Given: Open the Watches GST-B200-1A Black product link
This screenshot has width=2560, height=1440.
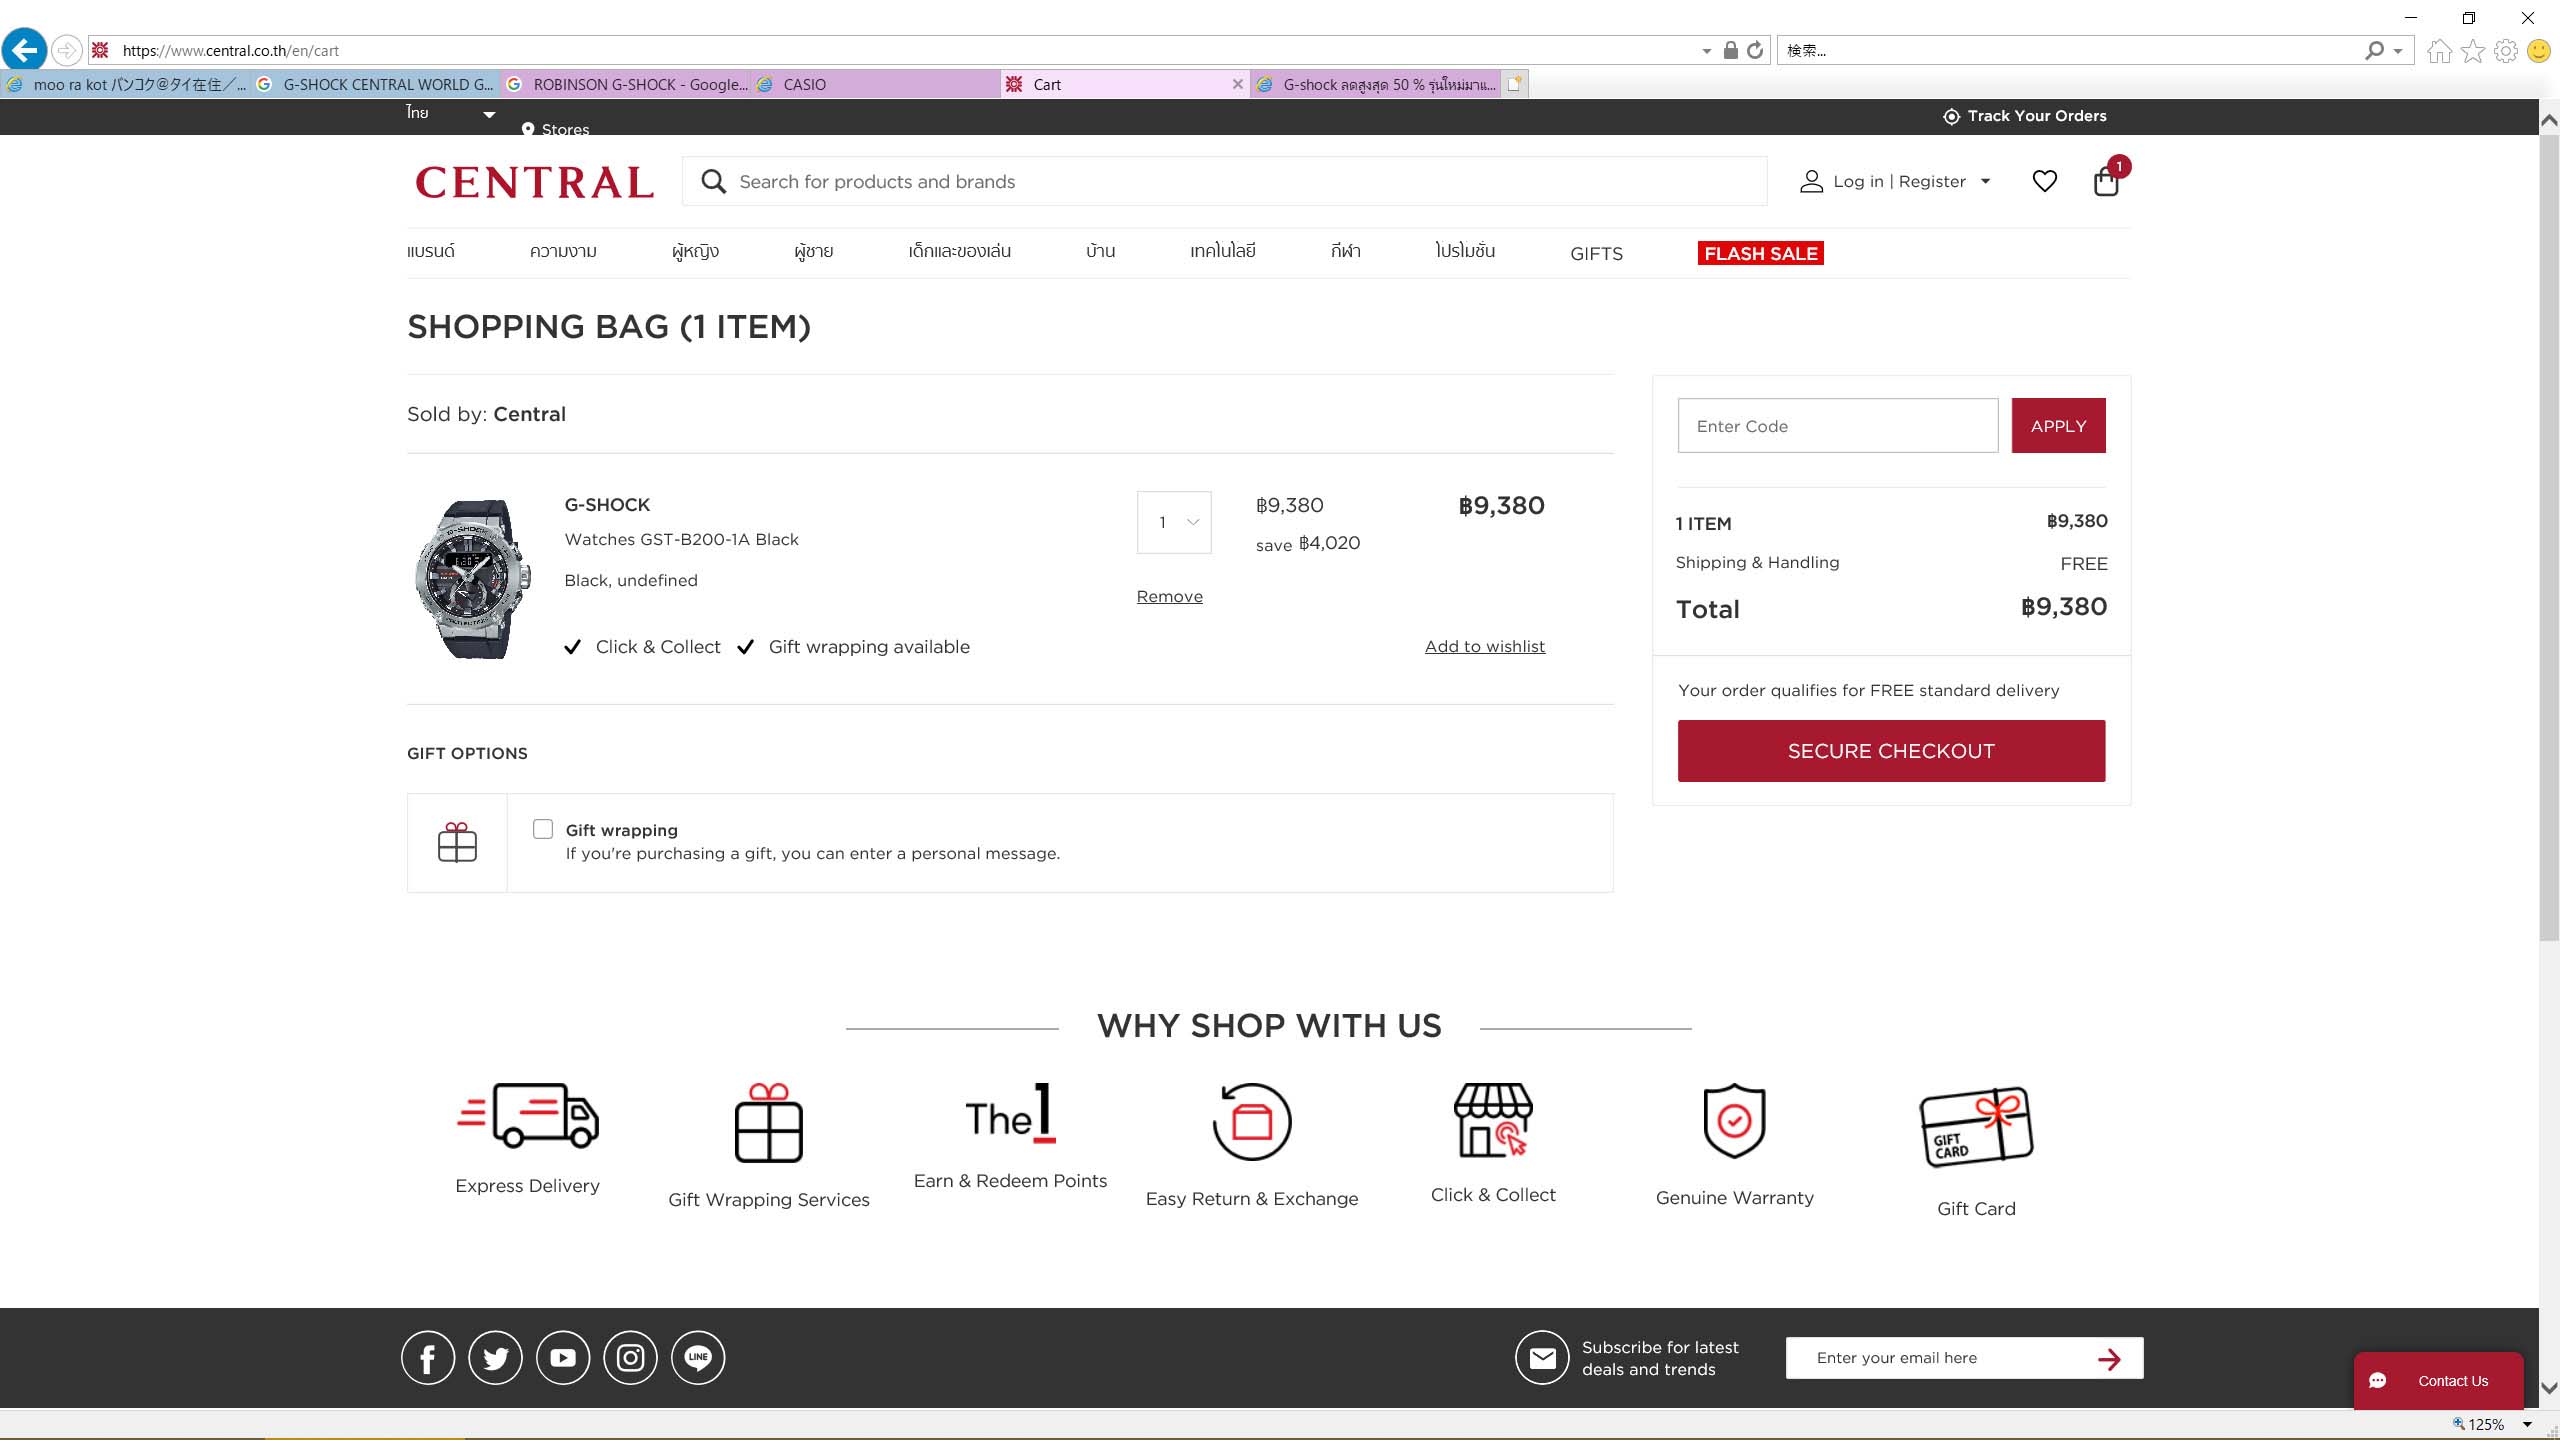Looking at the screenshot, I should pos(681,539).
